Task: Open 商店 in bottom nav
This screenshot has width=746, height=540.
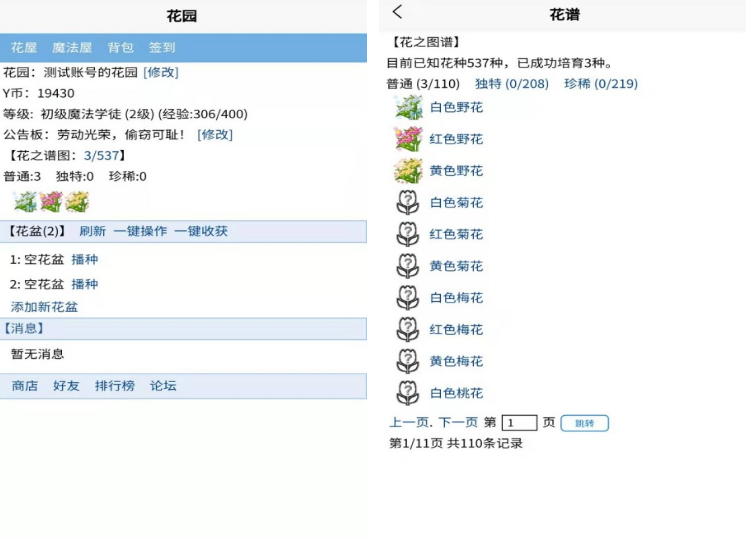Action: point(25,386)
